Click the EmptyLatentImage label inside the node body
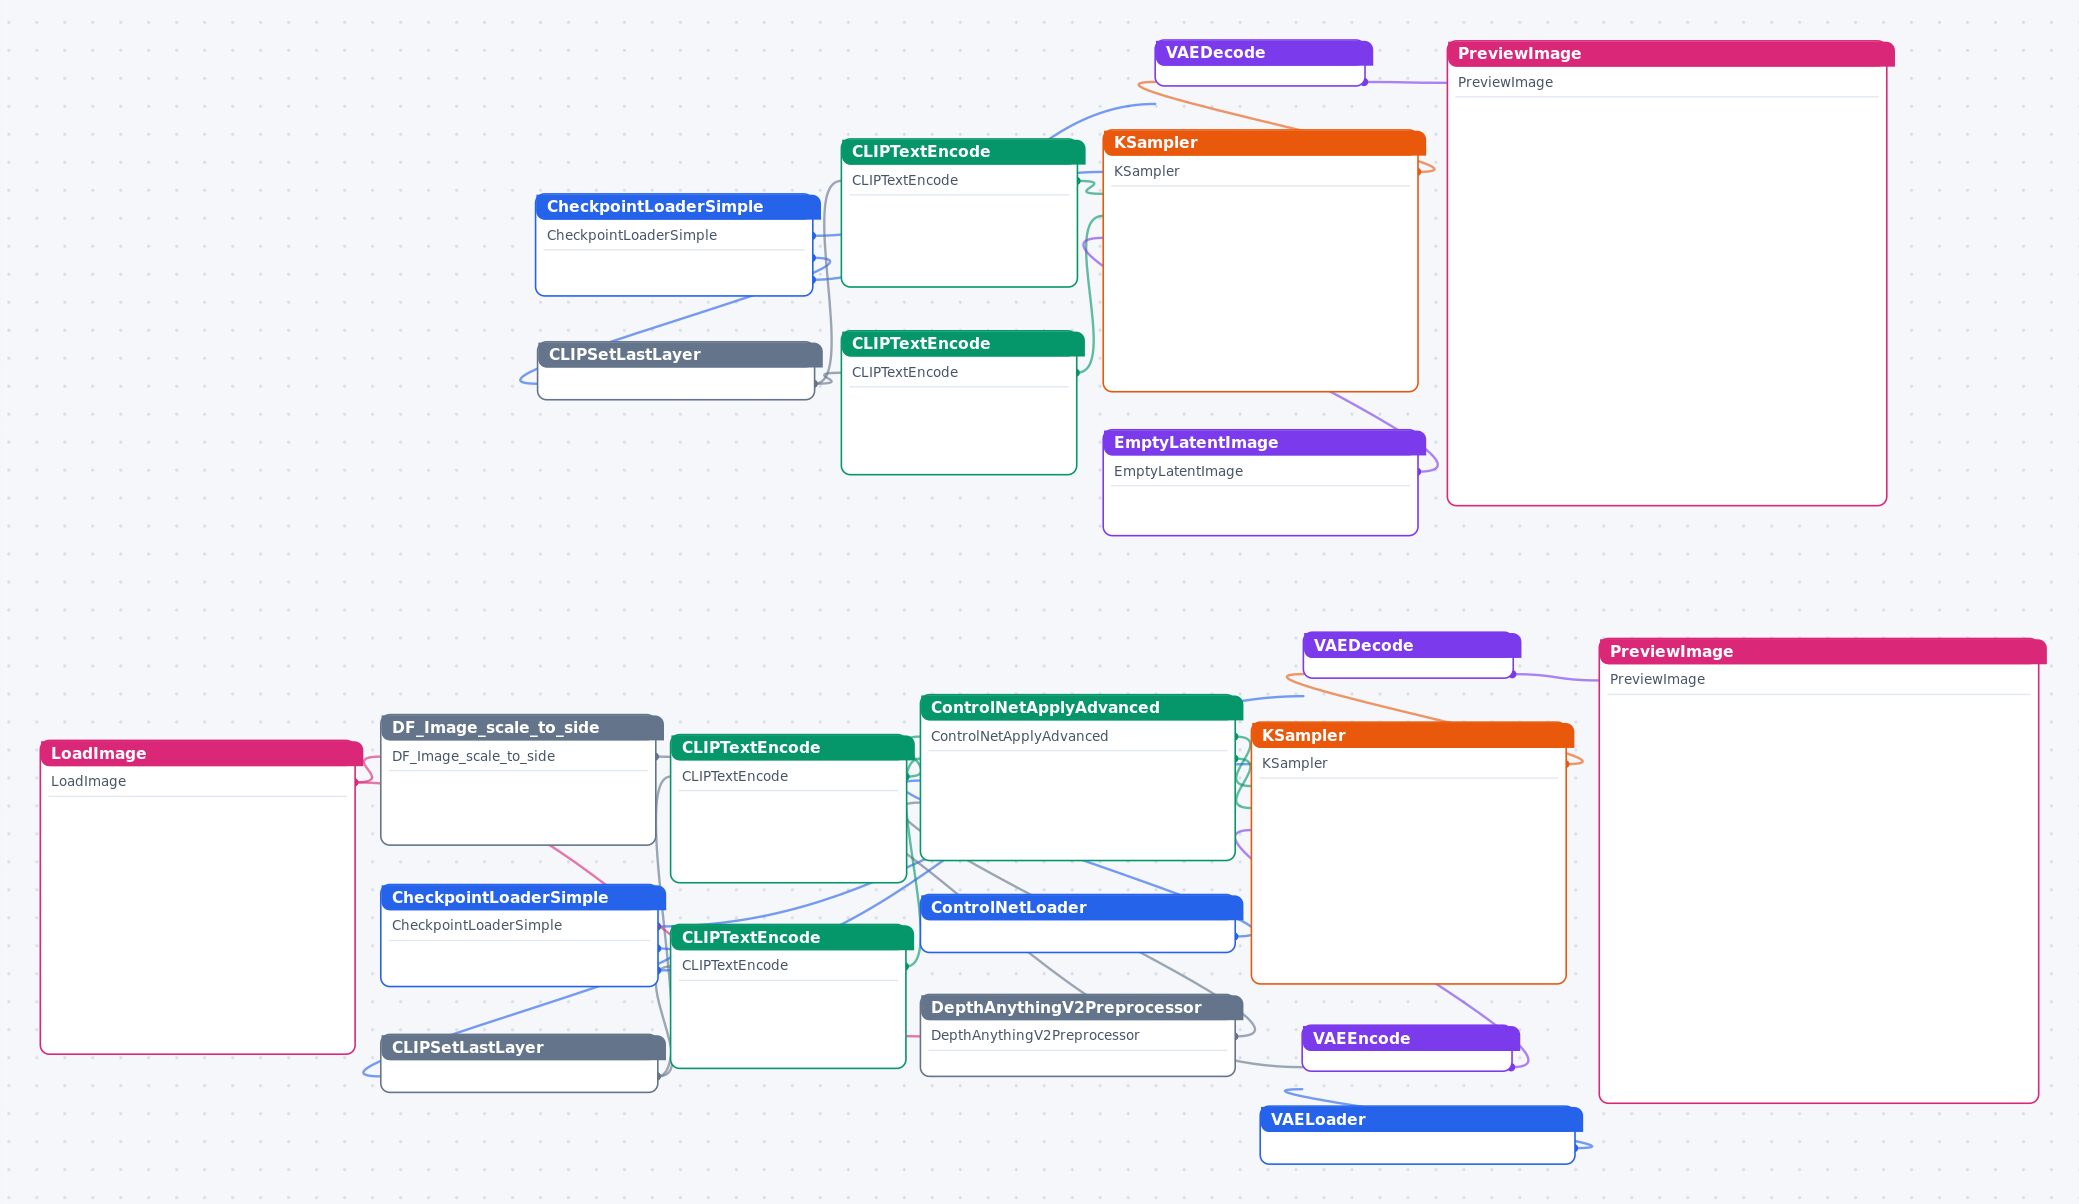Image resolution: width=2079 pixels, height=1204 pixels. [x=1178, y=471]
